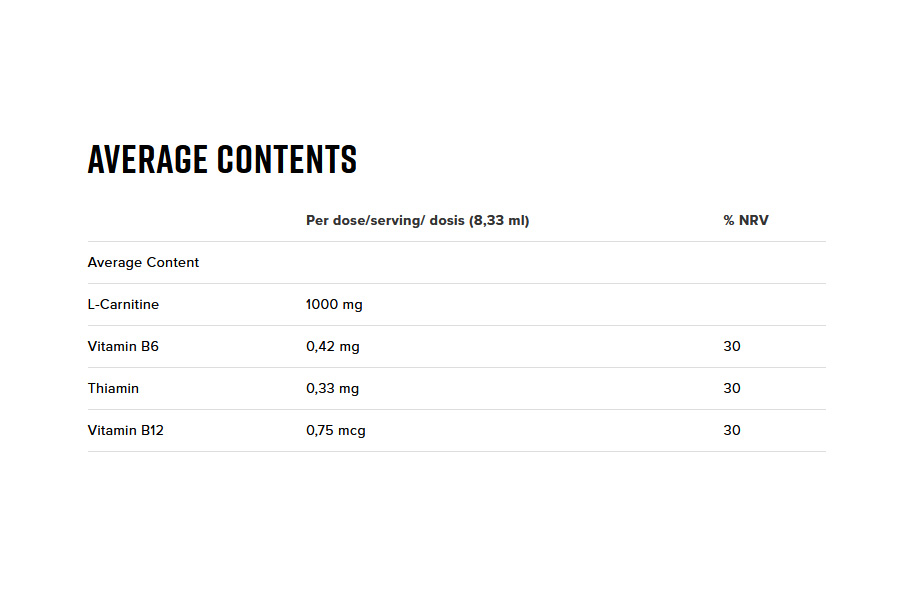The height and width of the screenshot is (600, 910).
Task: Select the Vitamin B12 row label
Action: coord(126,430)
